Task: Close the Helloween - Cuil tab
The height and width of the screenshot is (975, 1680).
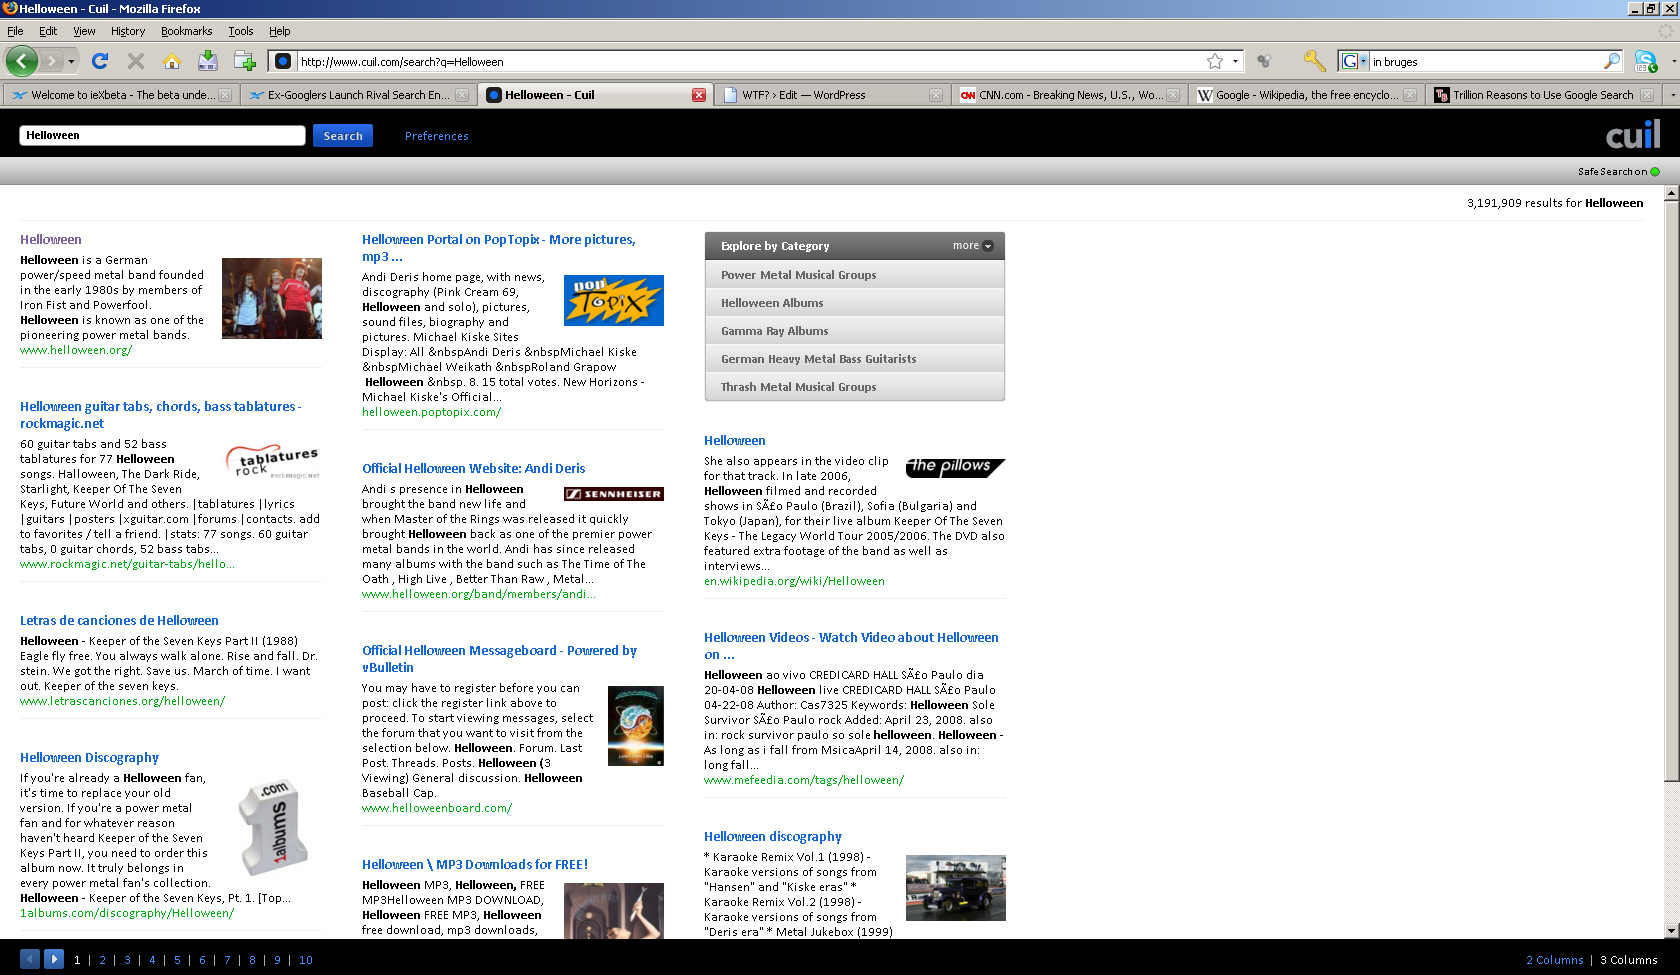Action: 699,95
